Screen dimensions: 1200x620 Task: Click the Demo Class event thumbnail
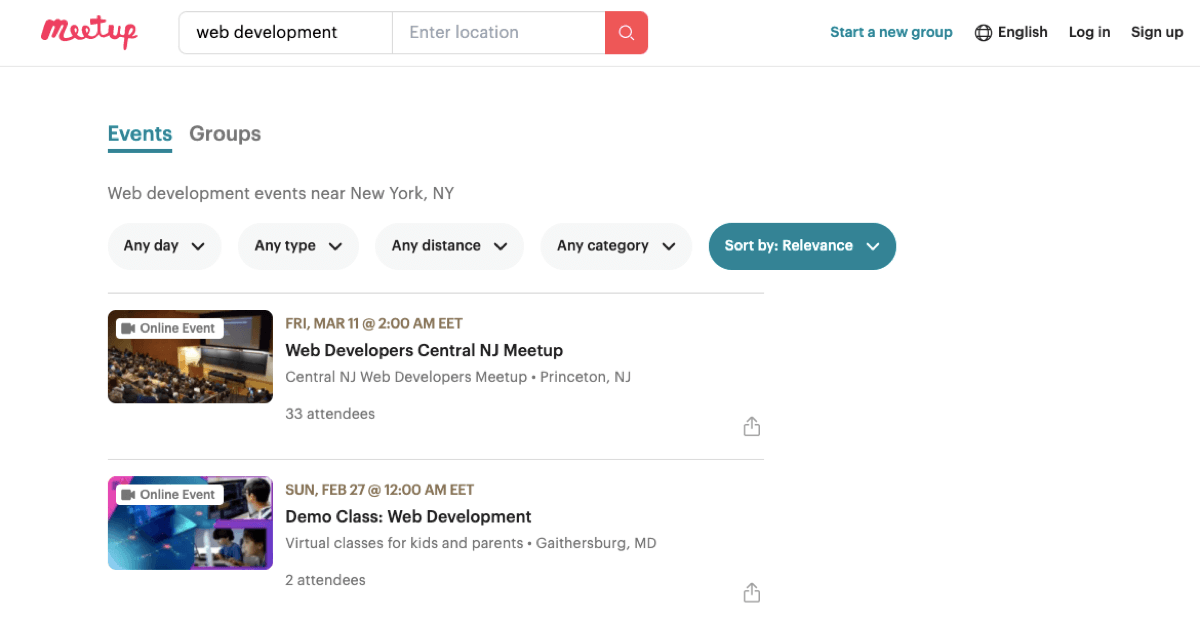point(190,523)
